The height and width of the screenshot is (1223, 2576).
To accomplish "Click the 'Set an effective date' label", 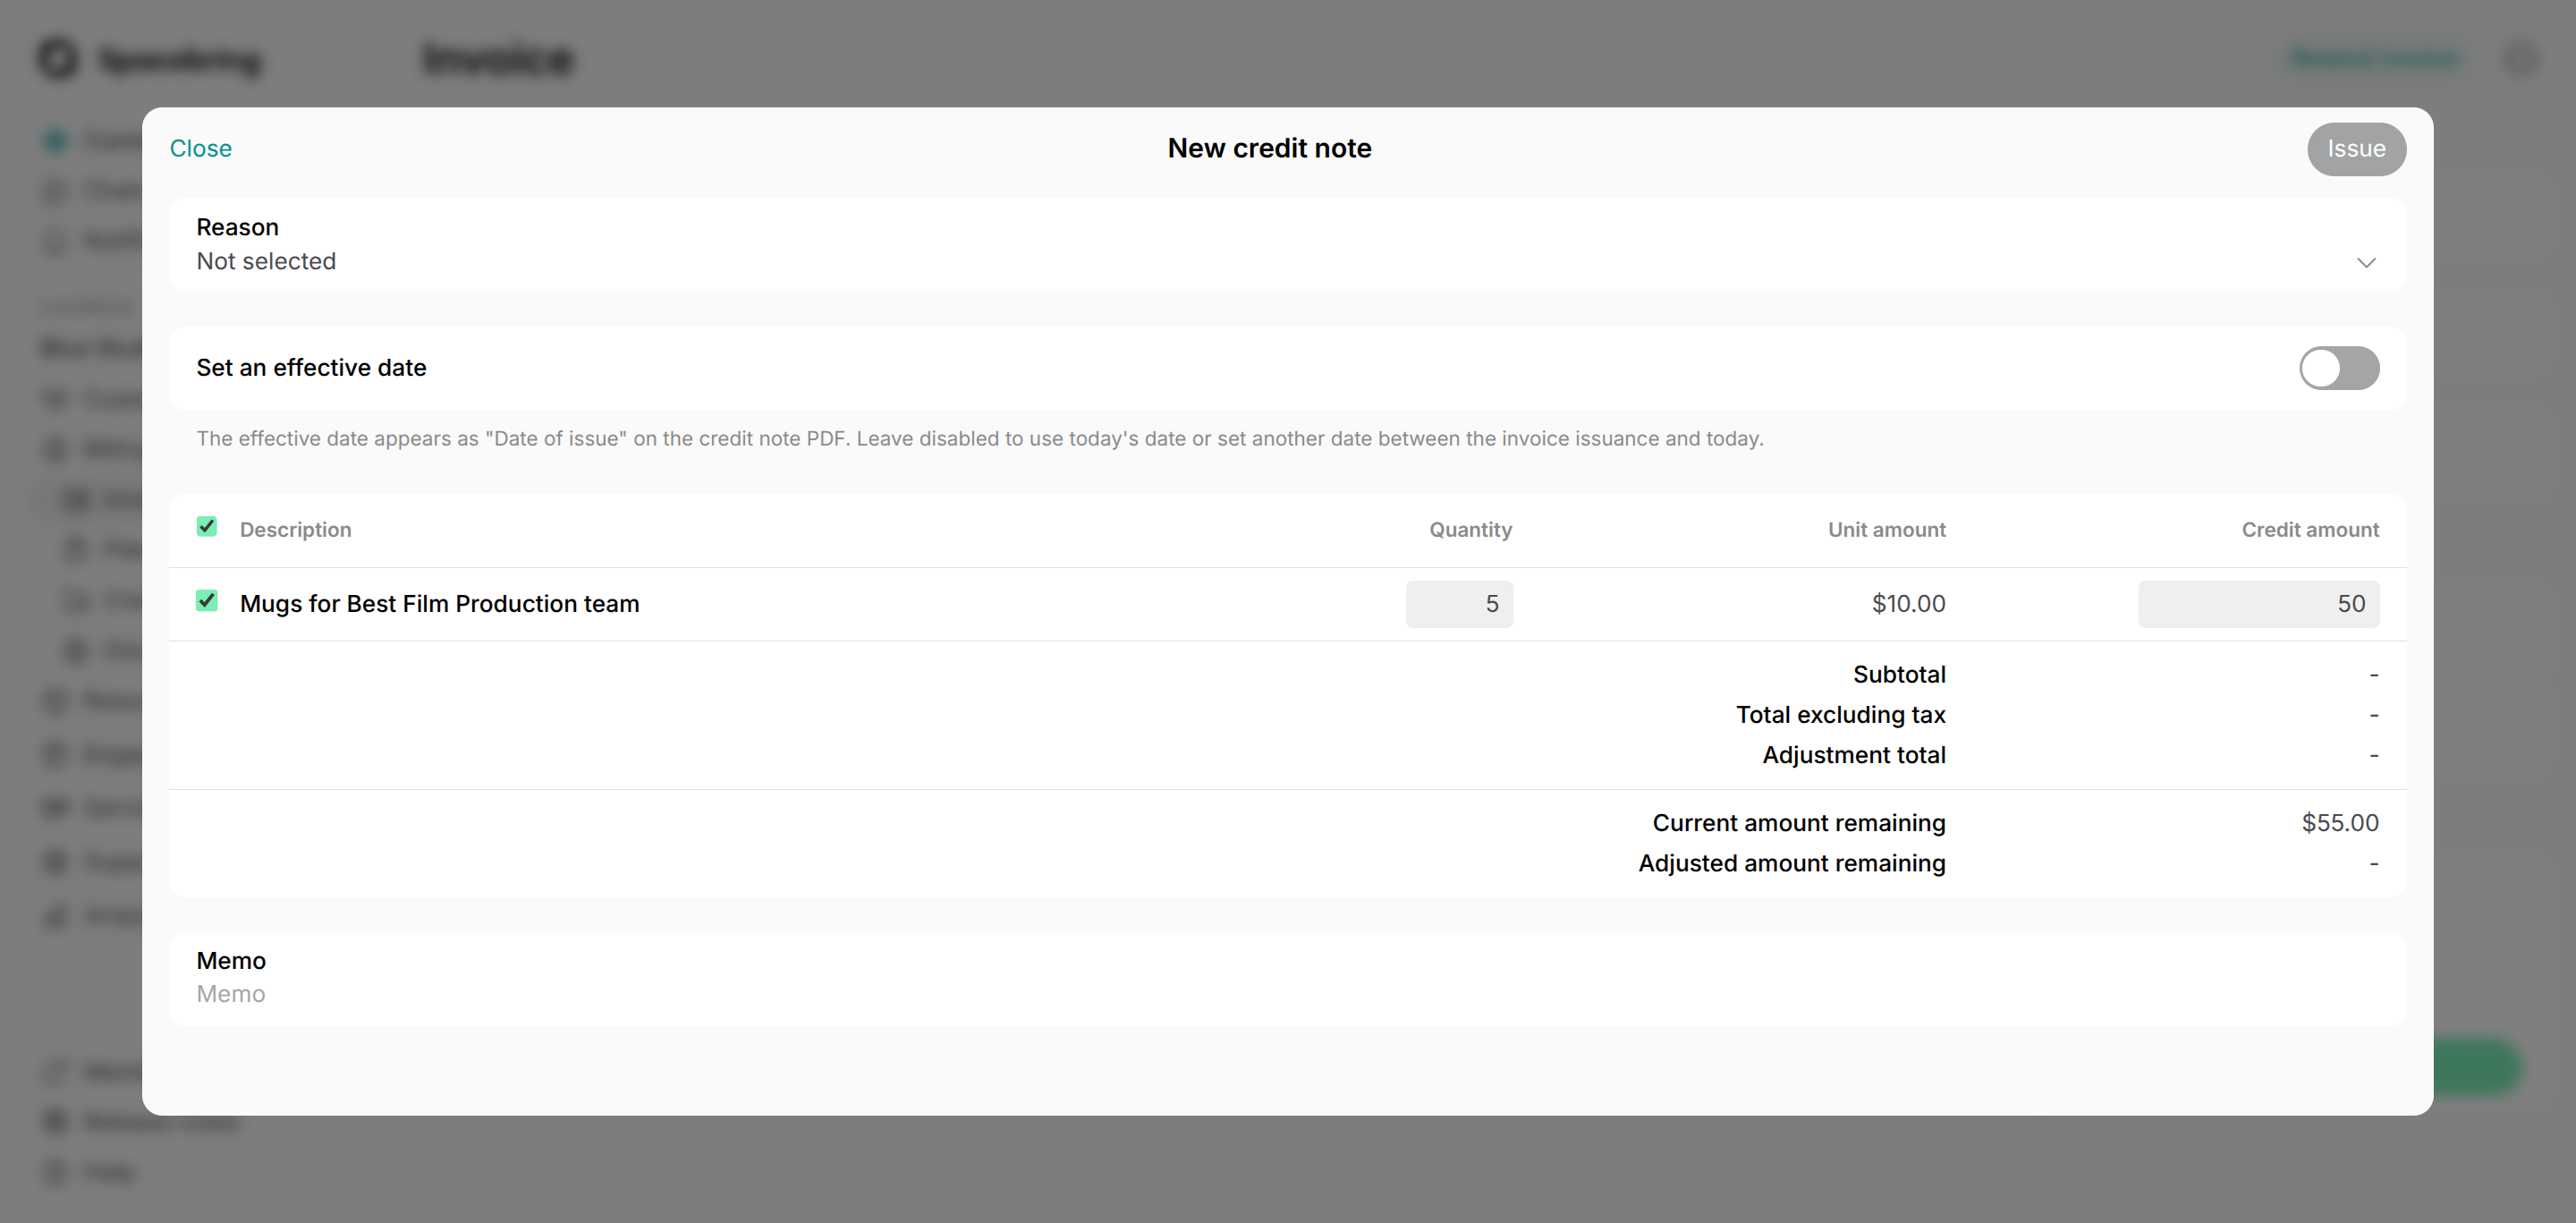I will pos(311,368).
